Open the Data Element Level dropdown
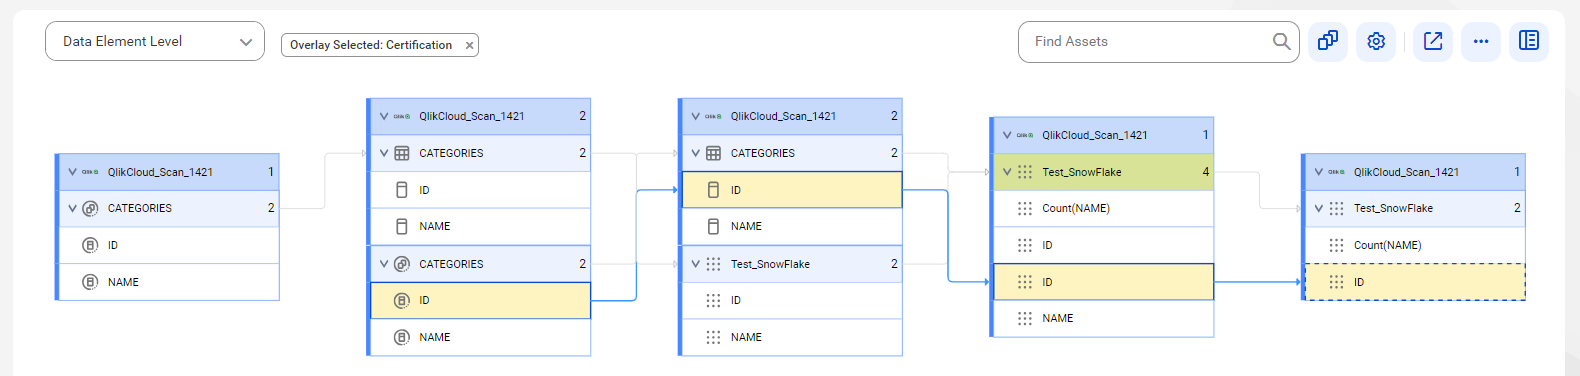Screen dimensions: 1580x376 [155, 41]
